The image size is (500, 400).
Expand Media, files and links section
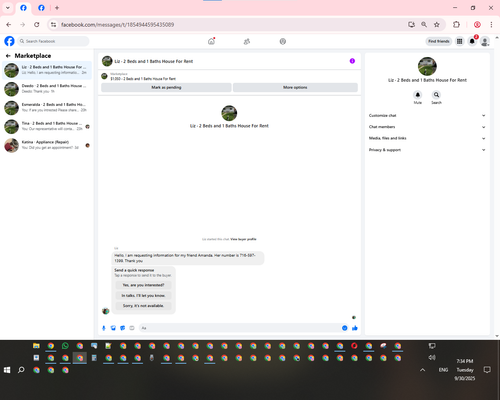click(x=427, y=138)
